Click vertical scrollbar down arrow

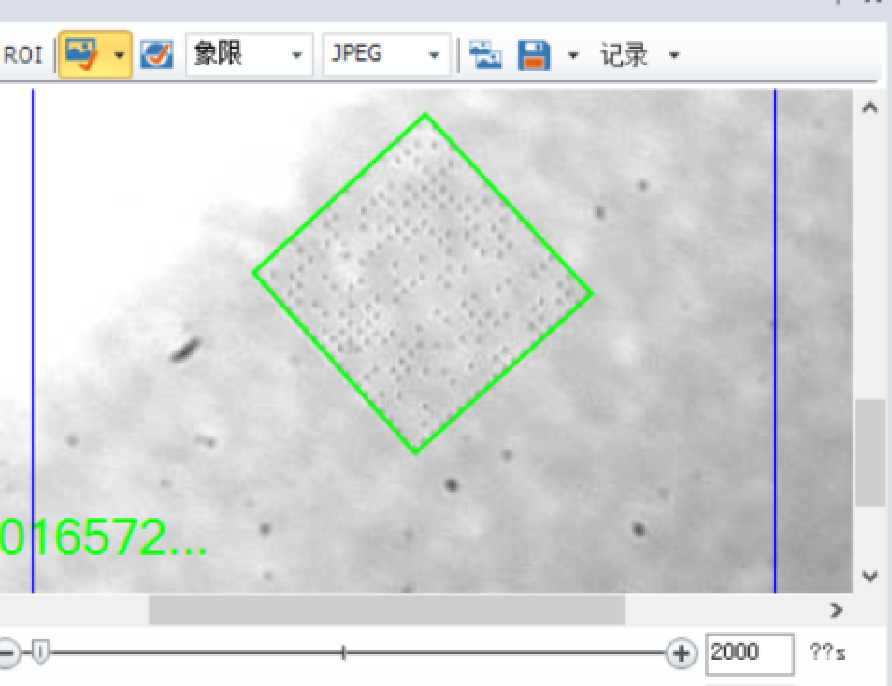tap(870, 576)
